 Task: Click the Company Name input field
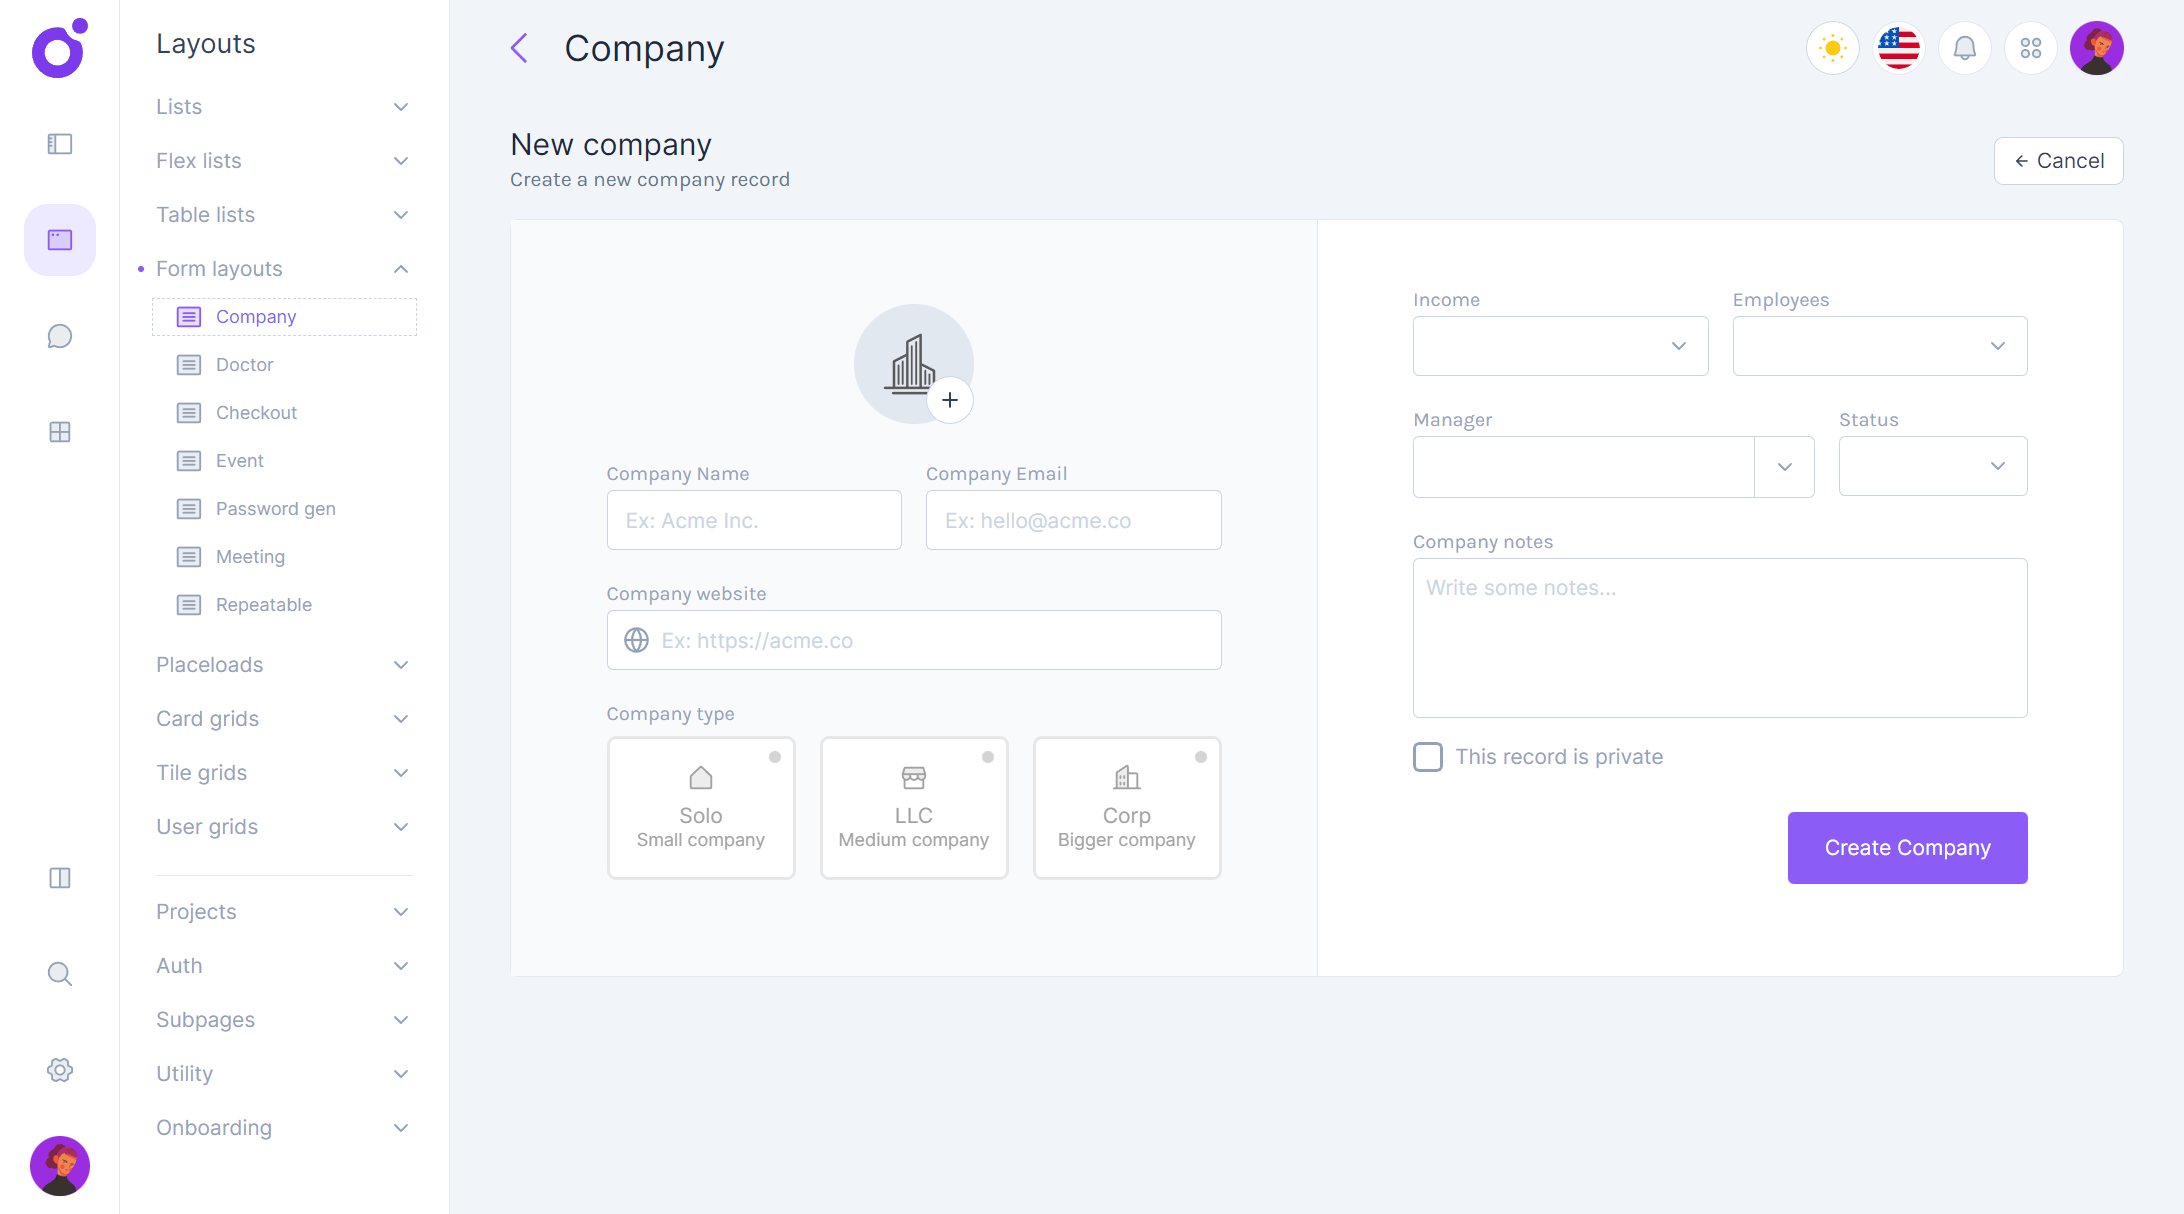(753, 519)
